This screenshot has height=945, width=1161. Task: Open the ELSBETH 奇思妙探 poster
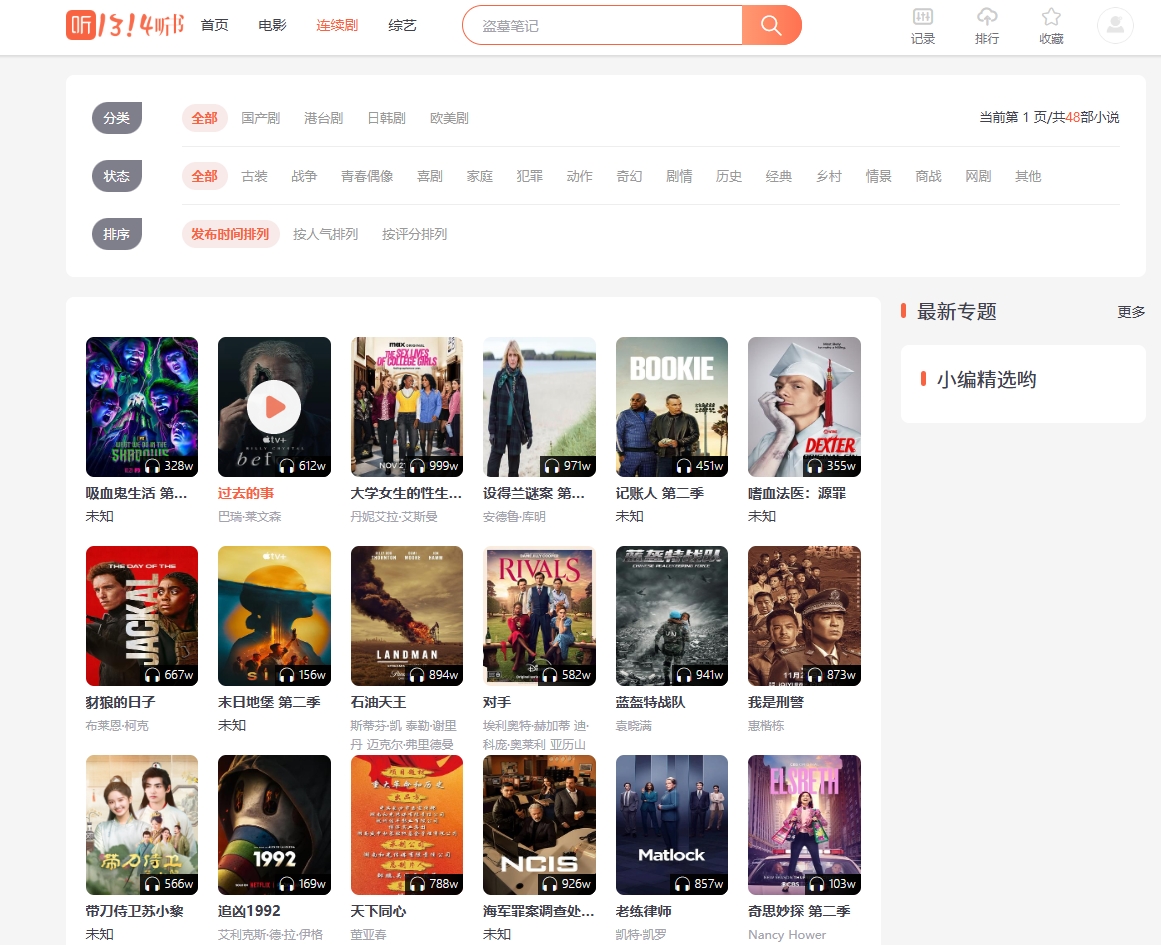(804, 824)
